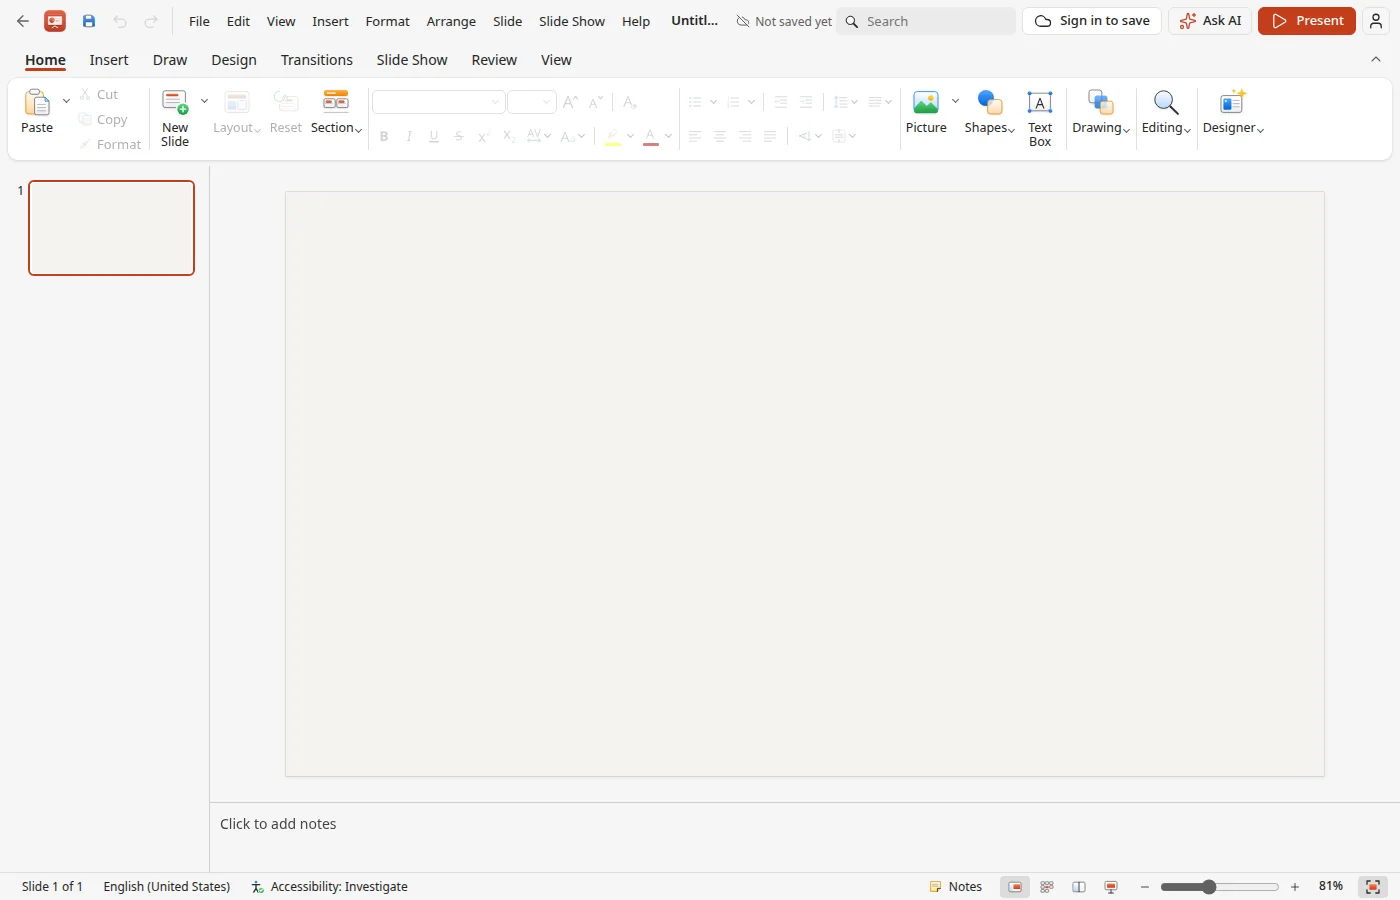Click the Save disk icon
This screenshot has width=1400, height=900.
coord(89,21)
